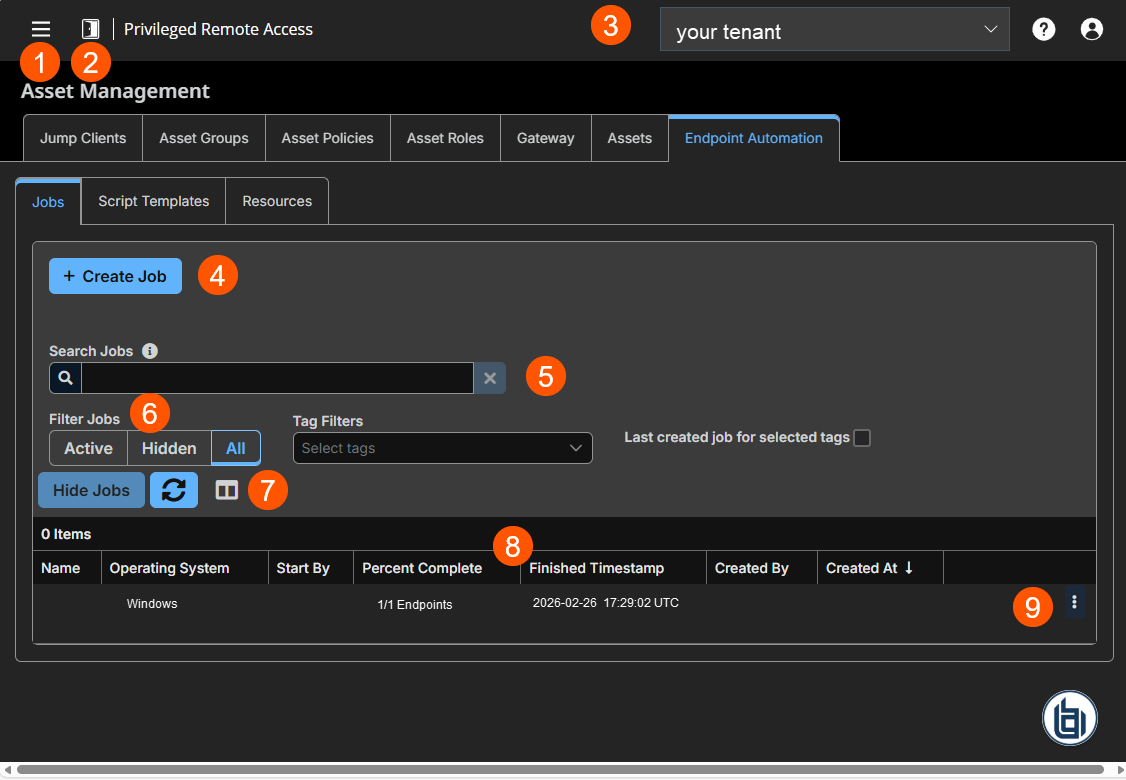The image size is (1126, 780).
Task: Click the Create Job button
Action: (x=115, y=275)
